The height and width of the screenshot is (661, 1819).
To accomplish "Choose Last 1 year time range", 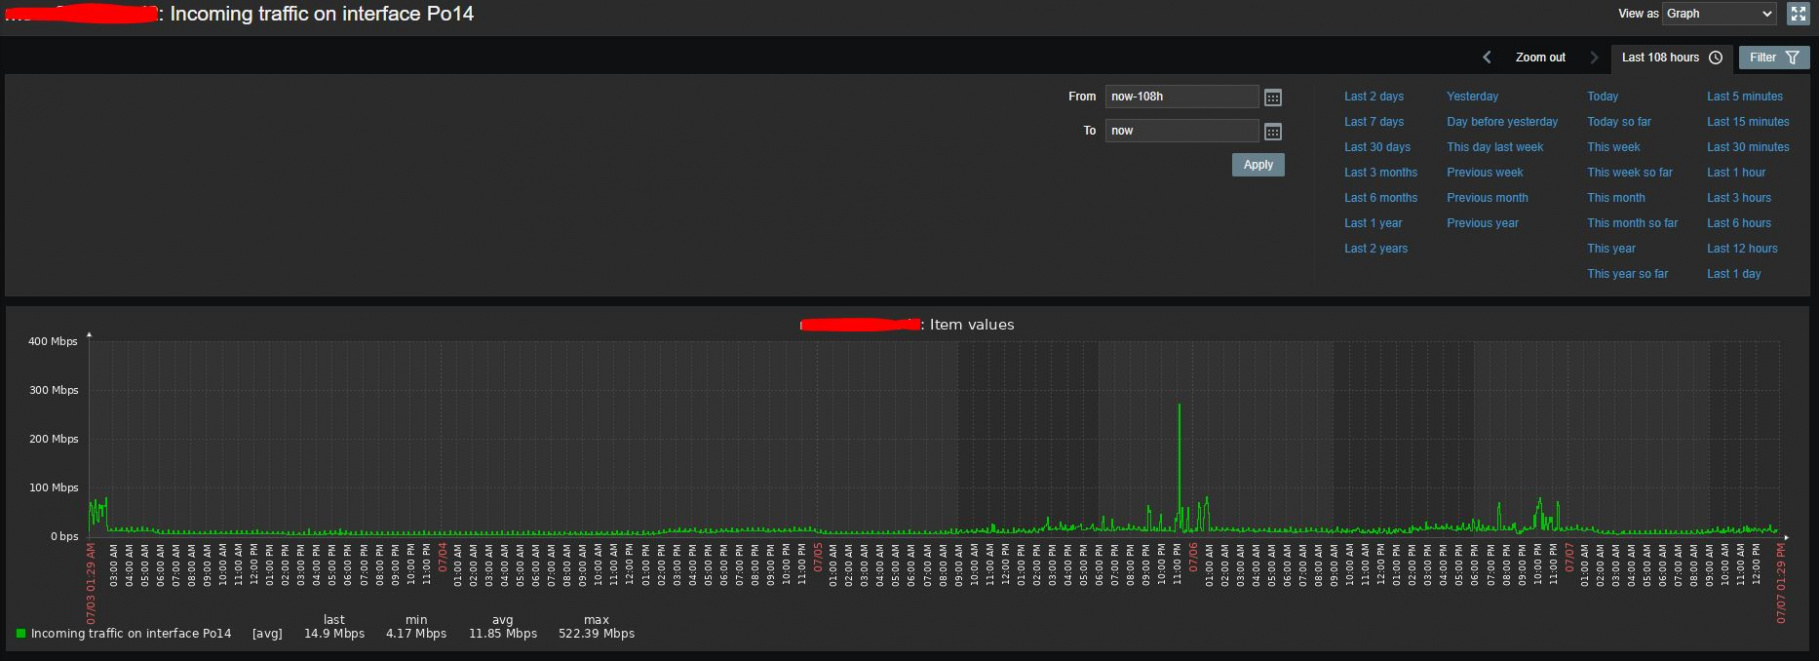I will click(x=1373, y=224).
